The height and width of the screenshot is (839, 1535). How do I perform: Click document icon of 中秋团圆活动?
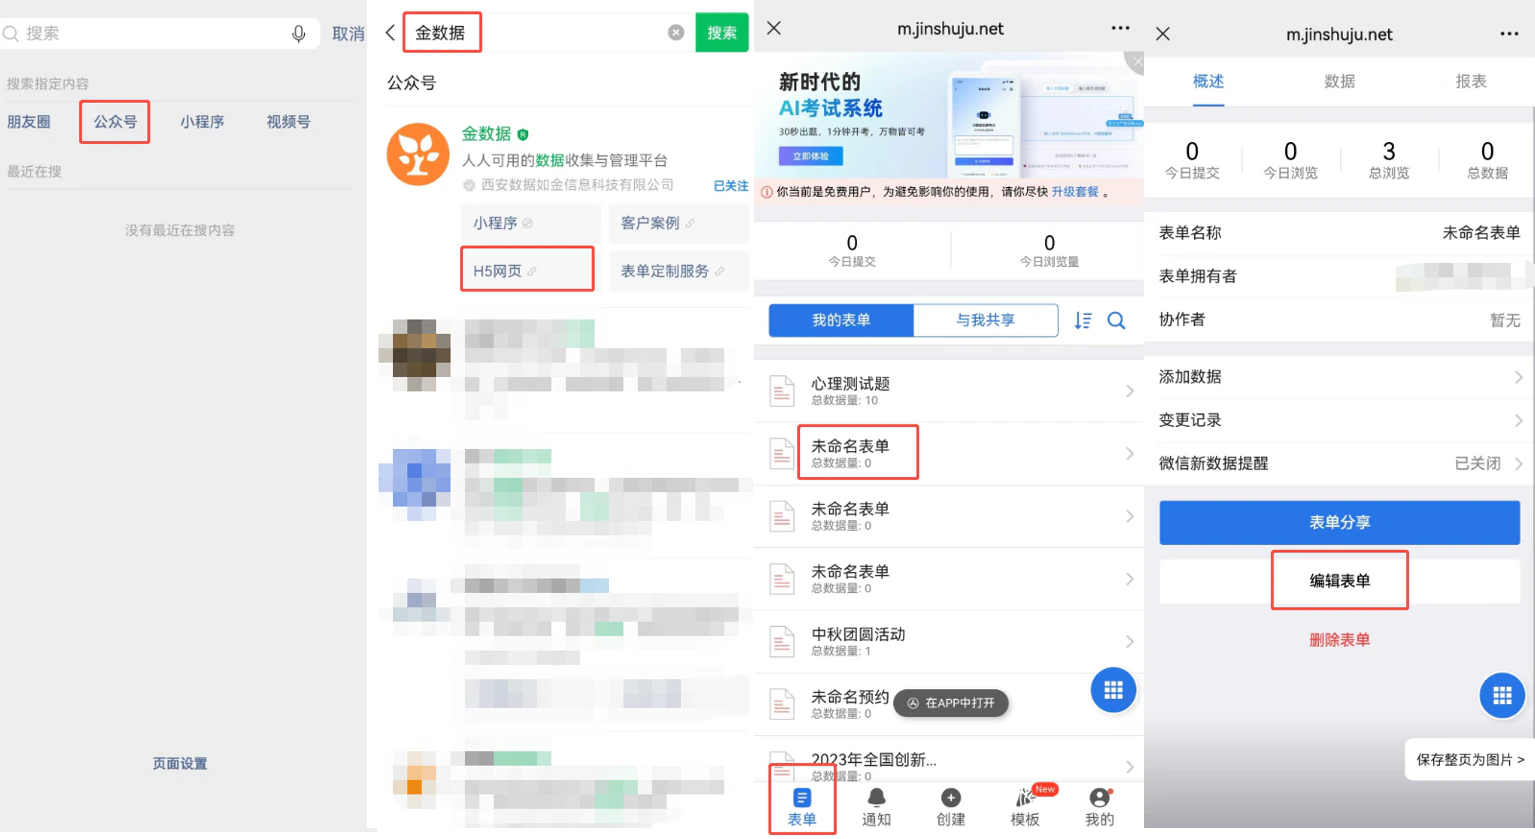(782, 642)
